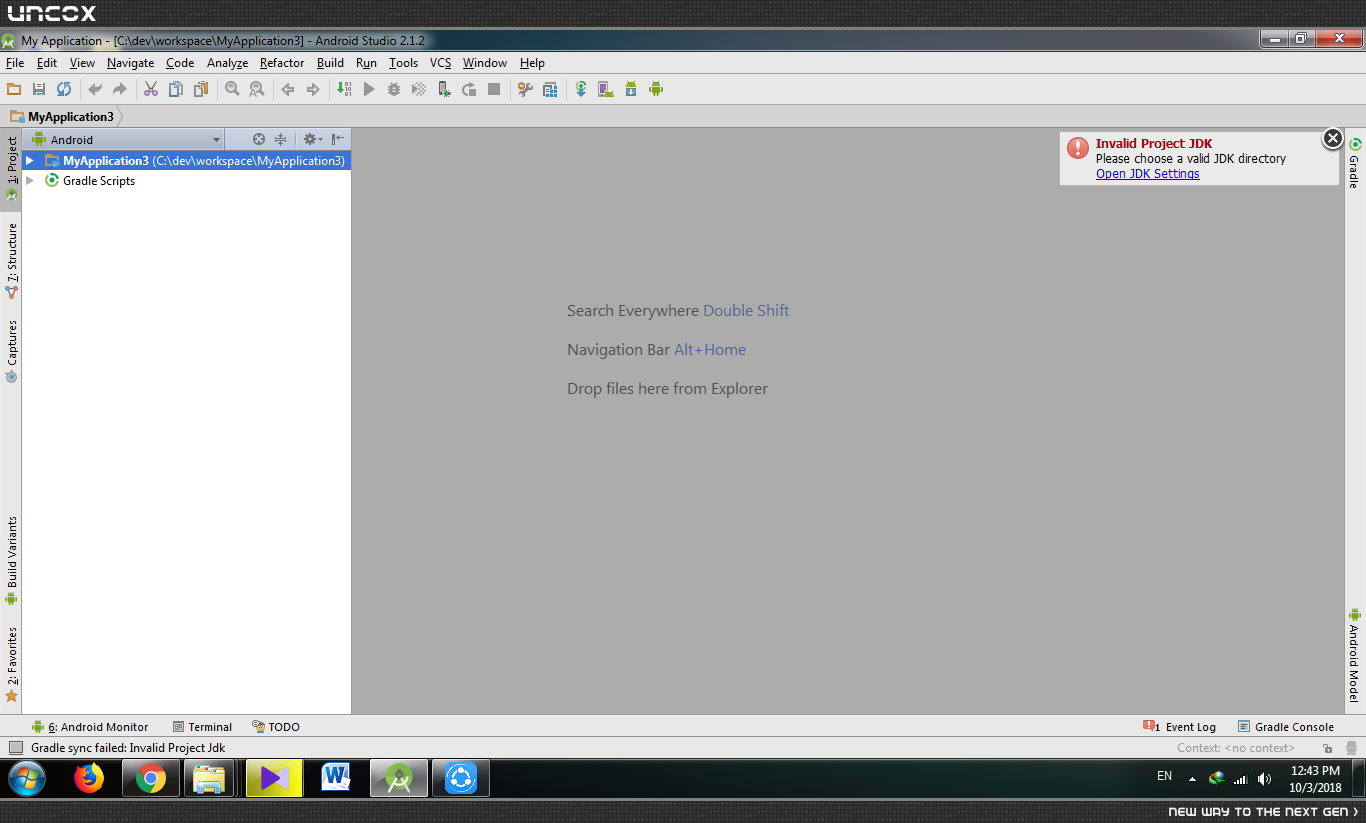Open the VCS menu
This screenshot has width=1366, height=823.
click(441, 63)
